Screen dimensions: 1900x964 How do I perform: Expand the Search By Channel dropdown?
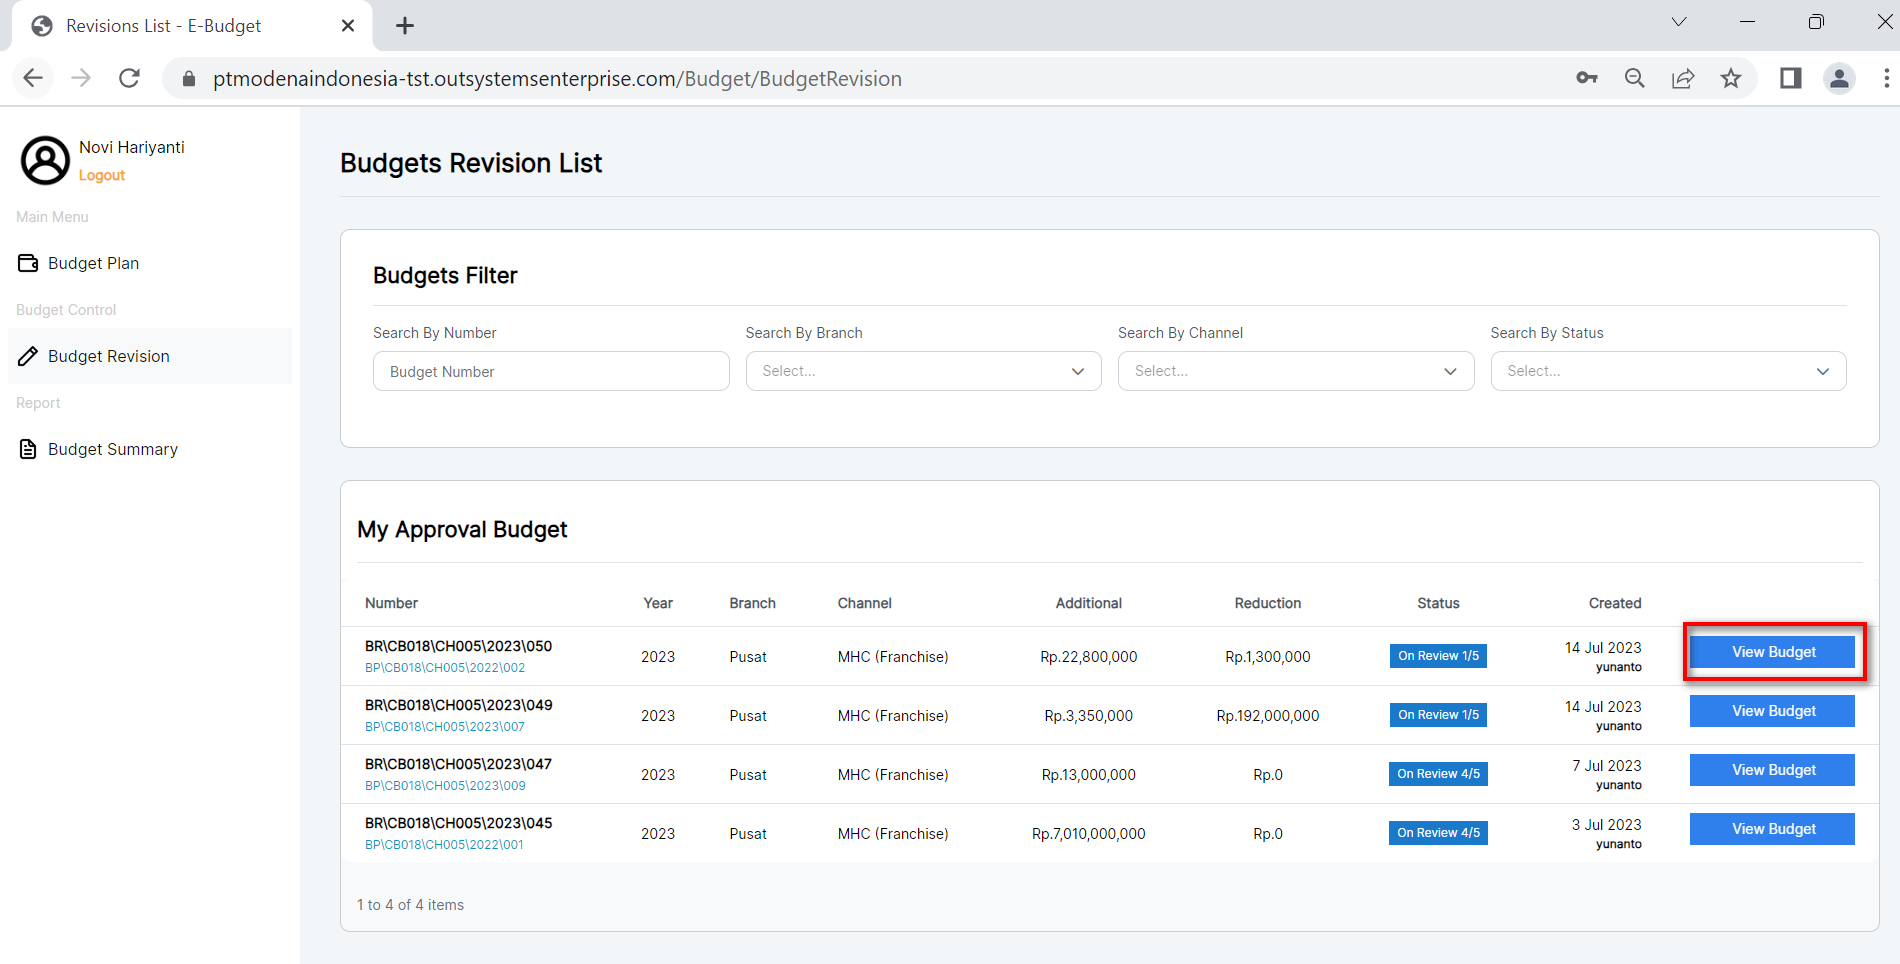(1295, 371)
